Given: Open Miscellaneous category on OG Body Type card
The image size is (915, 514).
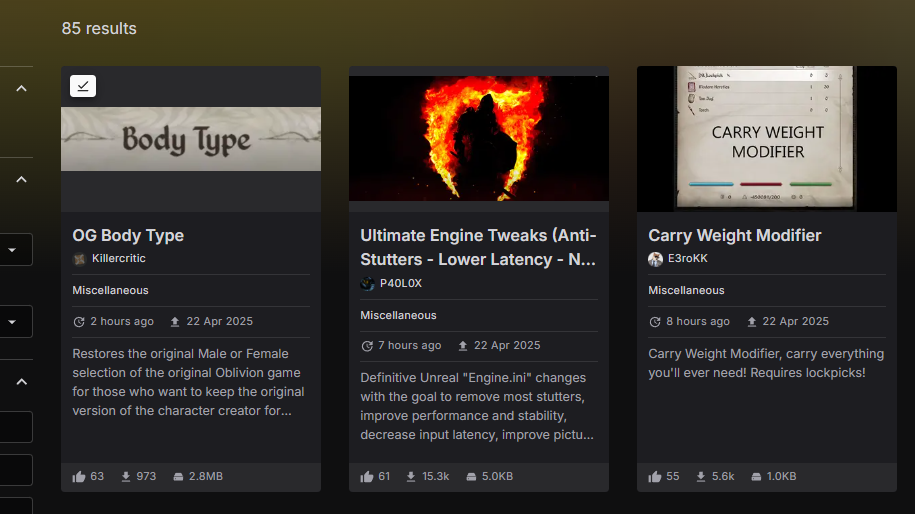Looking at the screenshot, I should pyautogui.click(x=110, y=291).
